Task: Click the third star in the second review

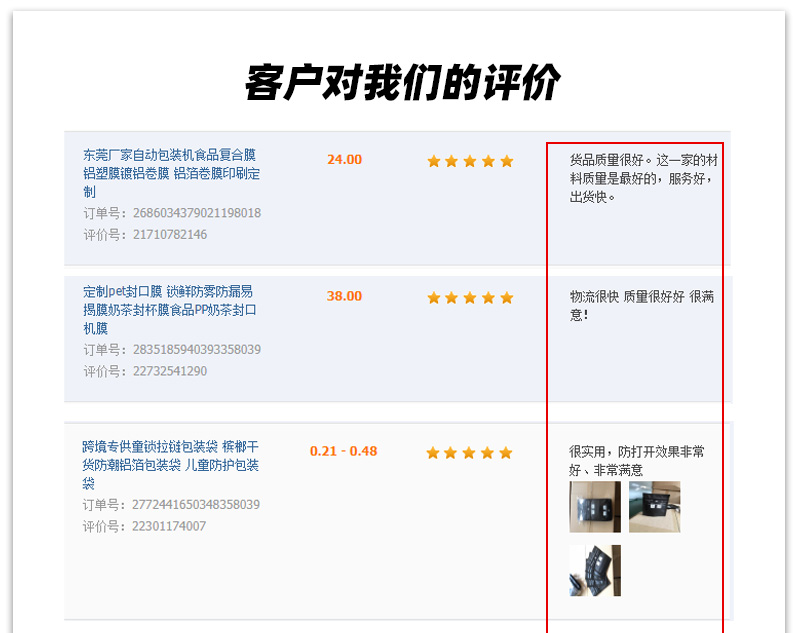Action: point(470,298)
